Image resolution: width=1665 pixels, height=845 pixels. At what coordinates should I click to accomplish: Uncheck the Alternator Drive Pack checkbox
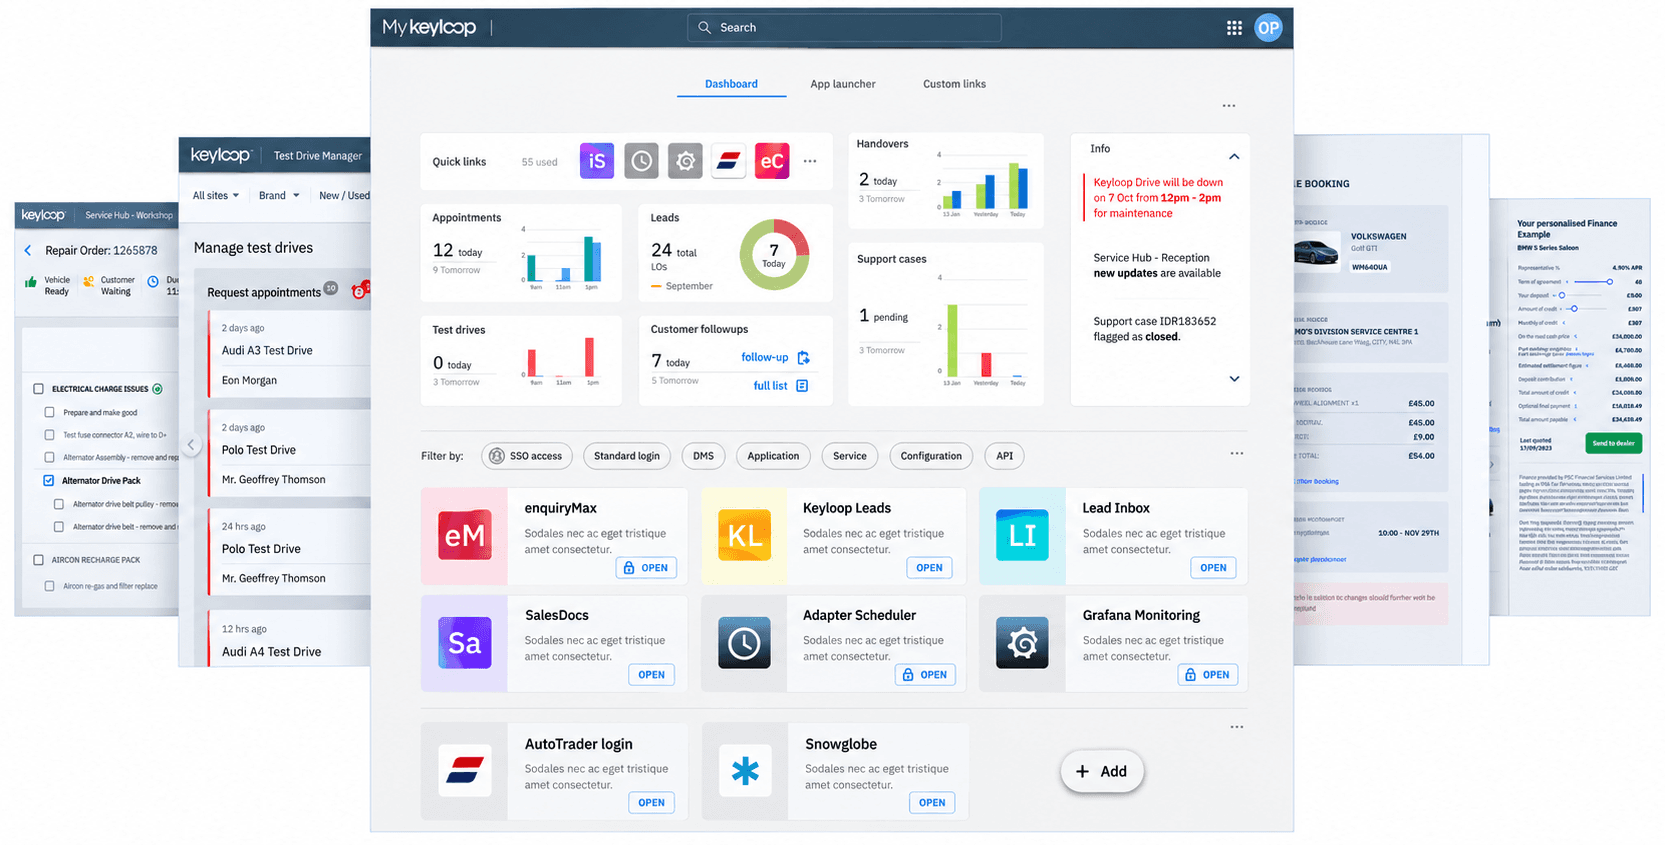(49, 480)
